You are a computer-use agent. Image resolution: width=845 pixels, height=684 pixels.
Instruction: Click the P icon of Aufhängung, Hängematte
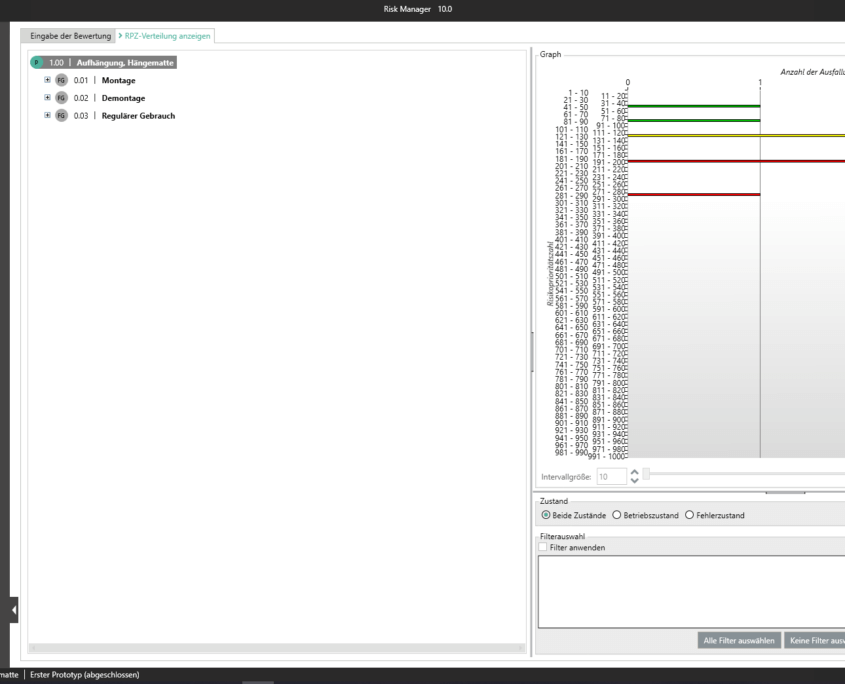[x=38, y=62]
